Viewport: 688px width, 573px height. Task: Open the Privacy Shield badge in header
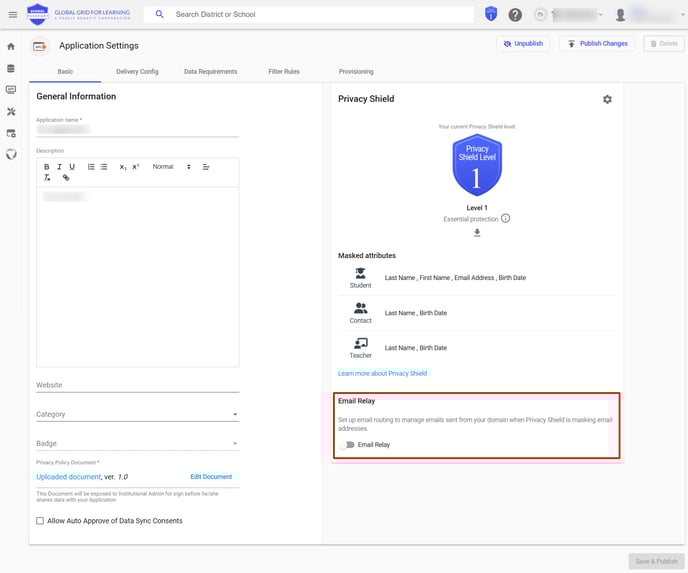[491, 14]
